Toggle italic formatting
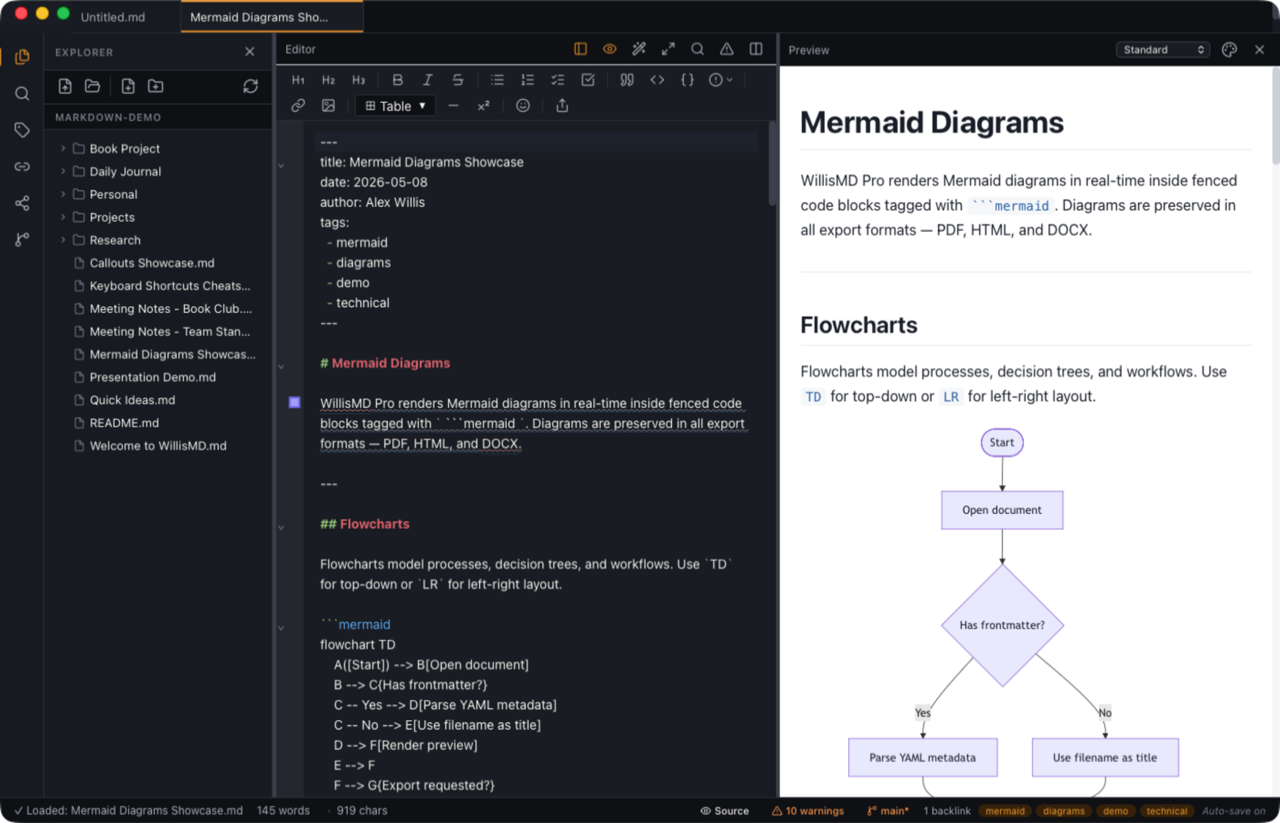Screen dimensions: 1280x823 [428, 80]
